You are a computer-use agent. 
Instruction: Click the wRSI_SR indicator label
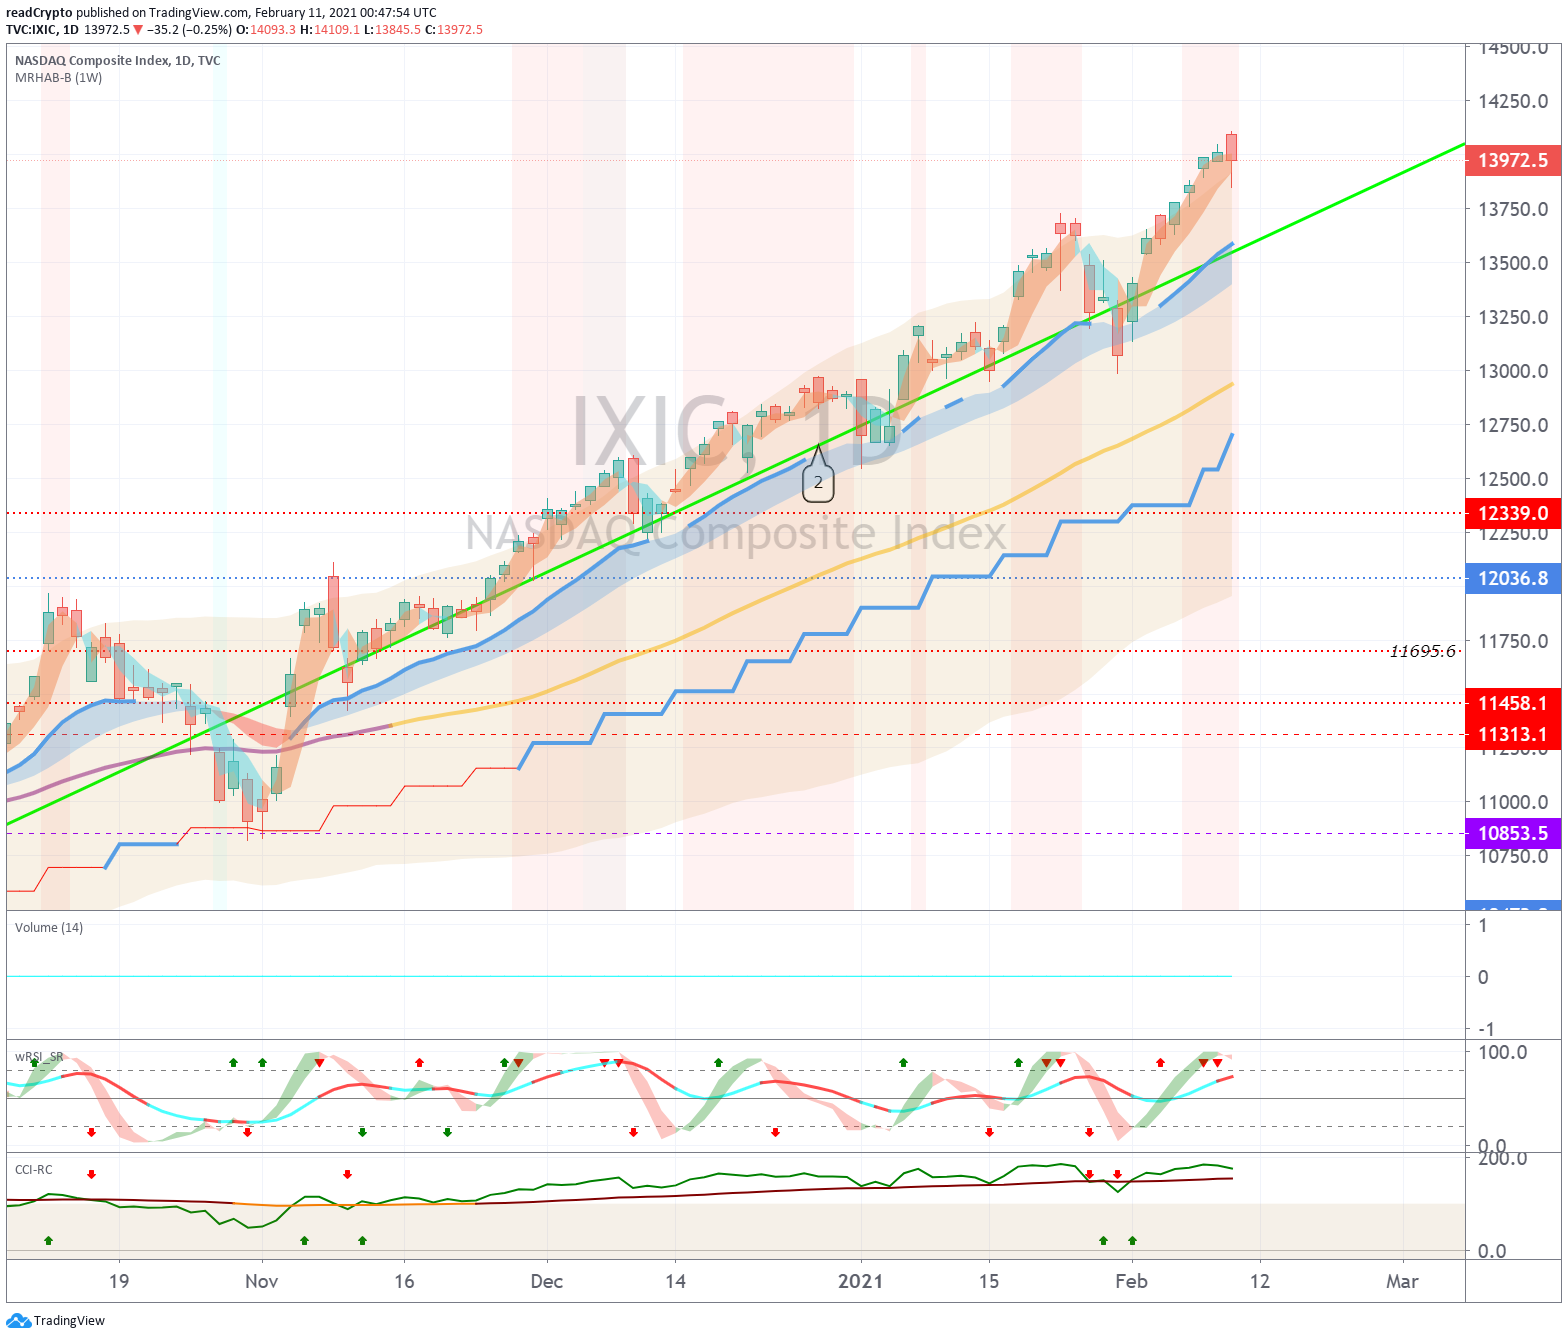click(x=39, y=1057)
